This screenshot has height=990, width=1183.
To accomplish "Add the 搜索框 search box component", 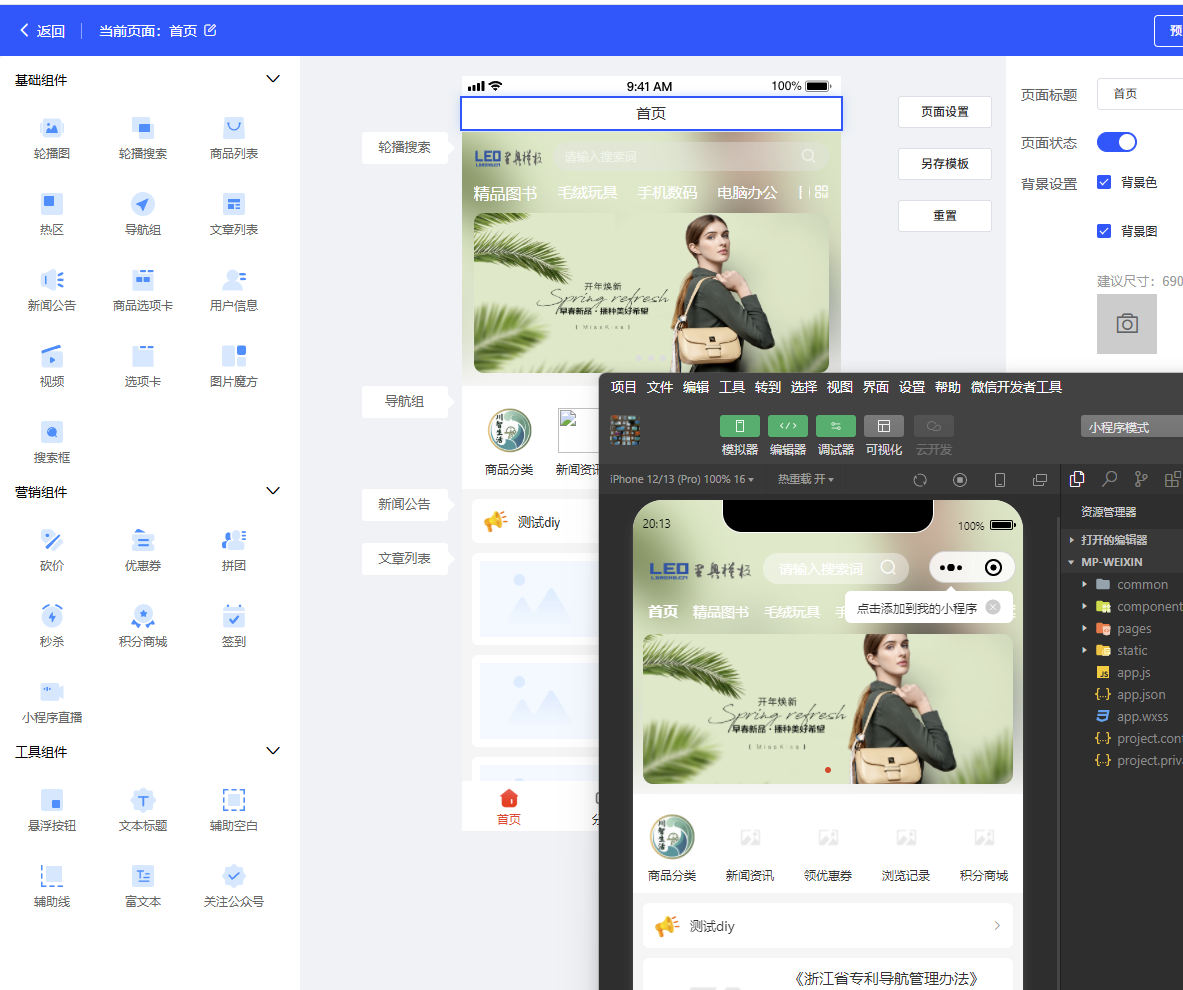I will pos(51,443).
